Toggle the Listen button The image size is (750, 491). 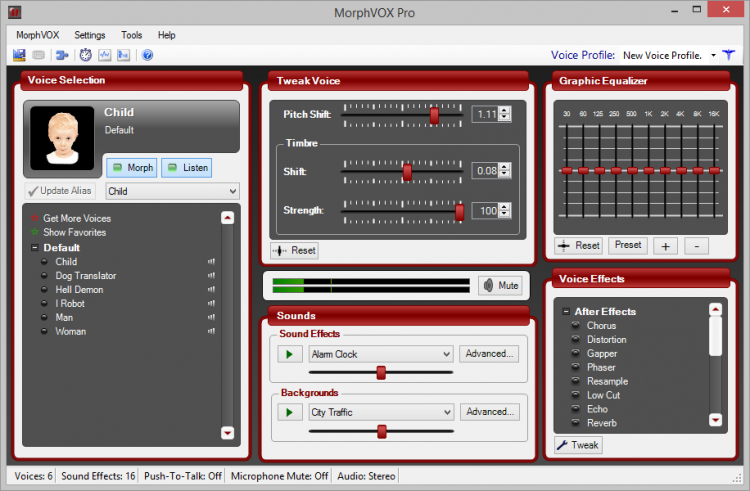click(187, 168)
